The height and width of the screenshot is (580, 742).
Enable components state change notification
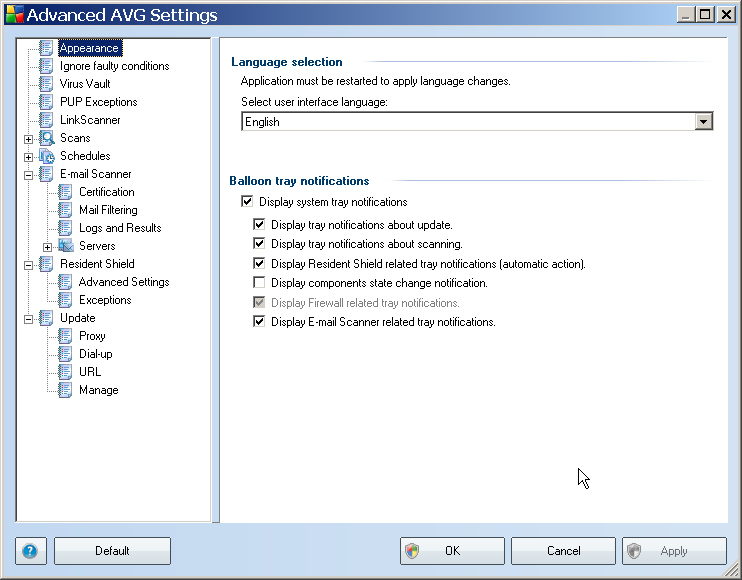point(259,282)
